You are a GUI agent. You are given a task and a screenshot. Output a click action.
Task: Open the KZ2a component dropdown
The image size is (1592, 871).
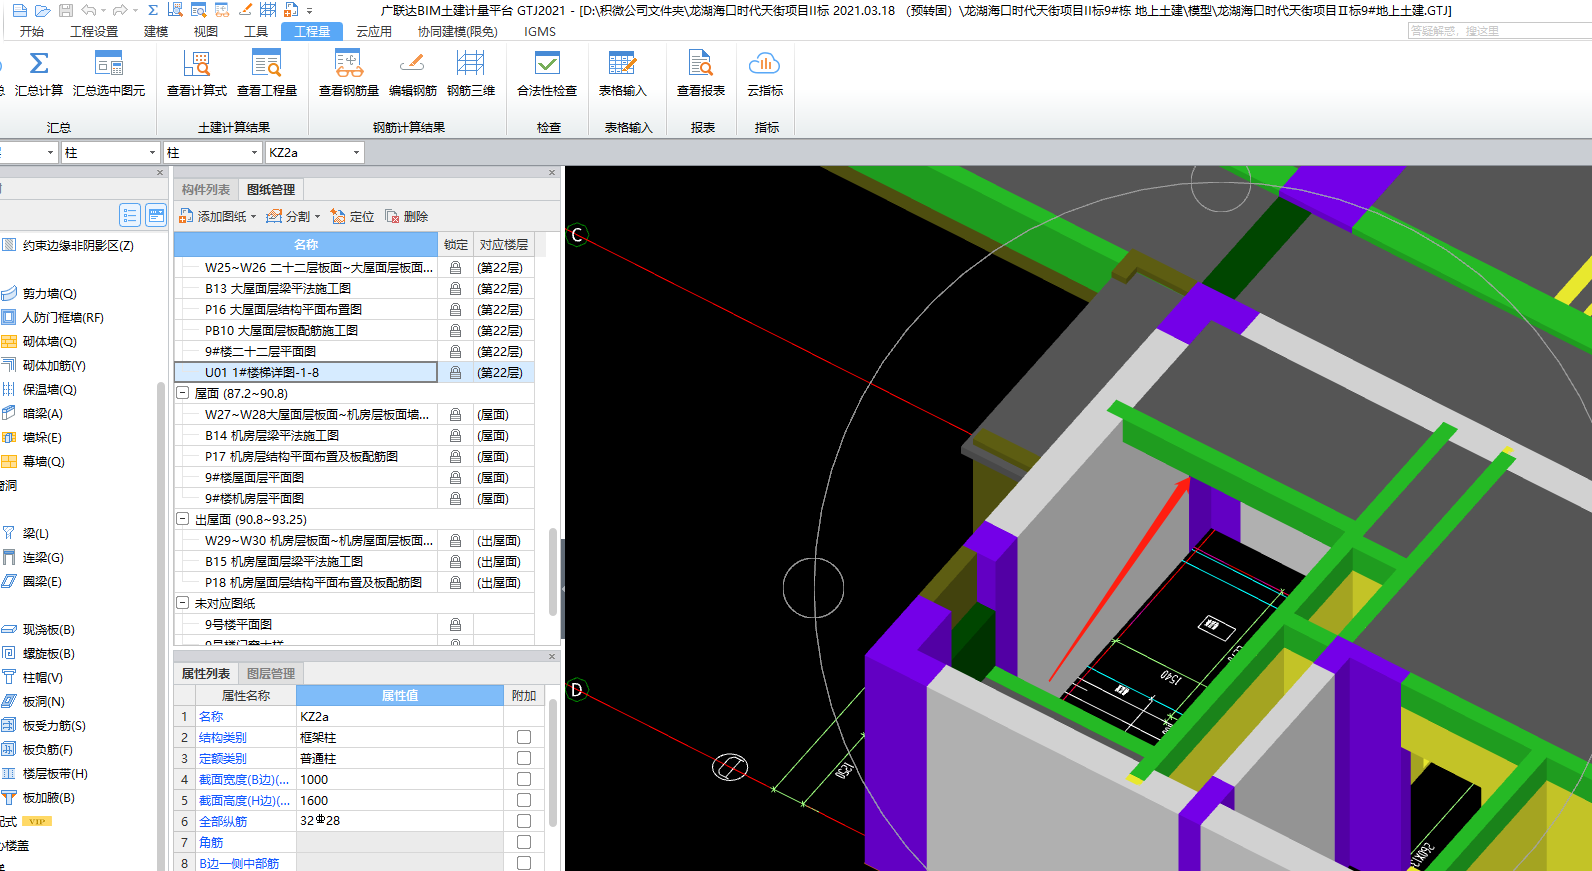coord(356,153)
